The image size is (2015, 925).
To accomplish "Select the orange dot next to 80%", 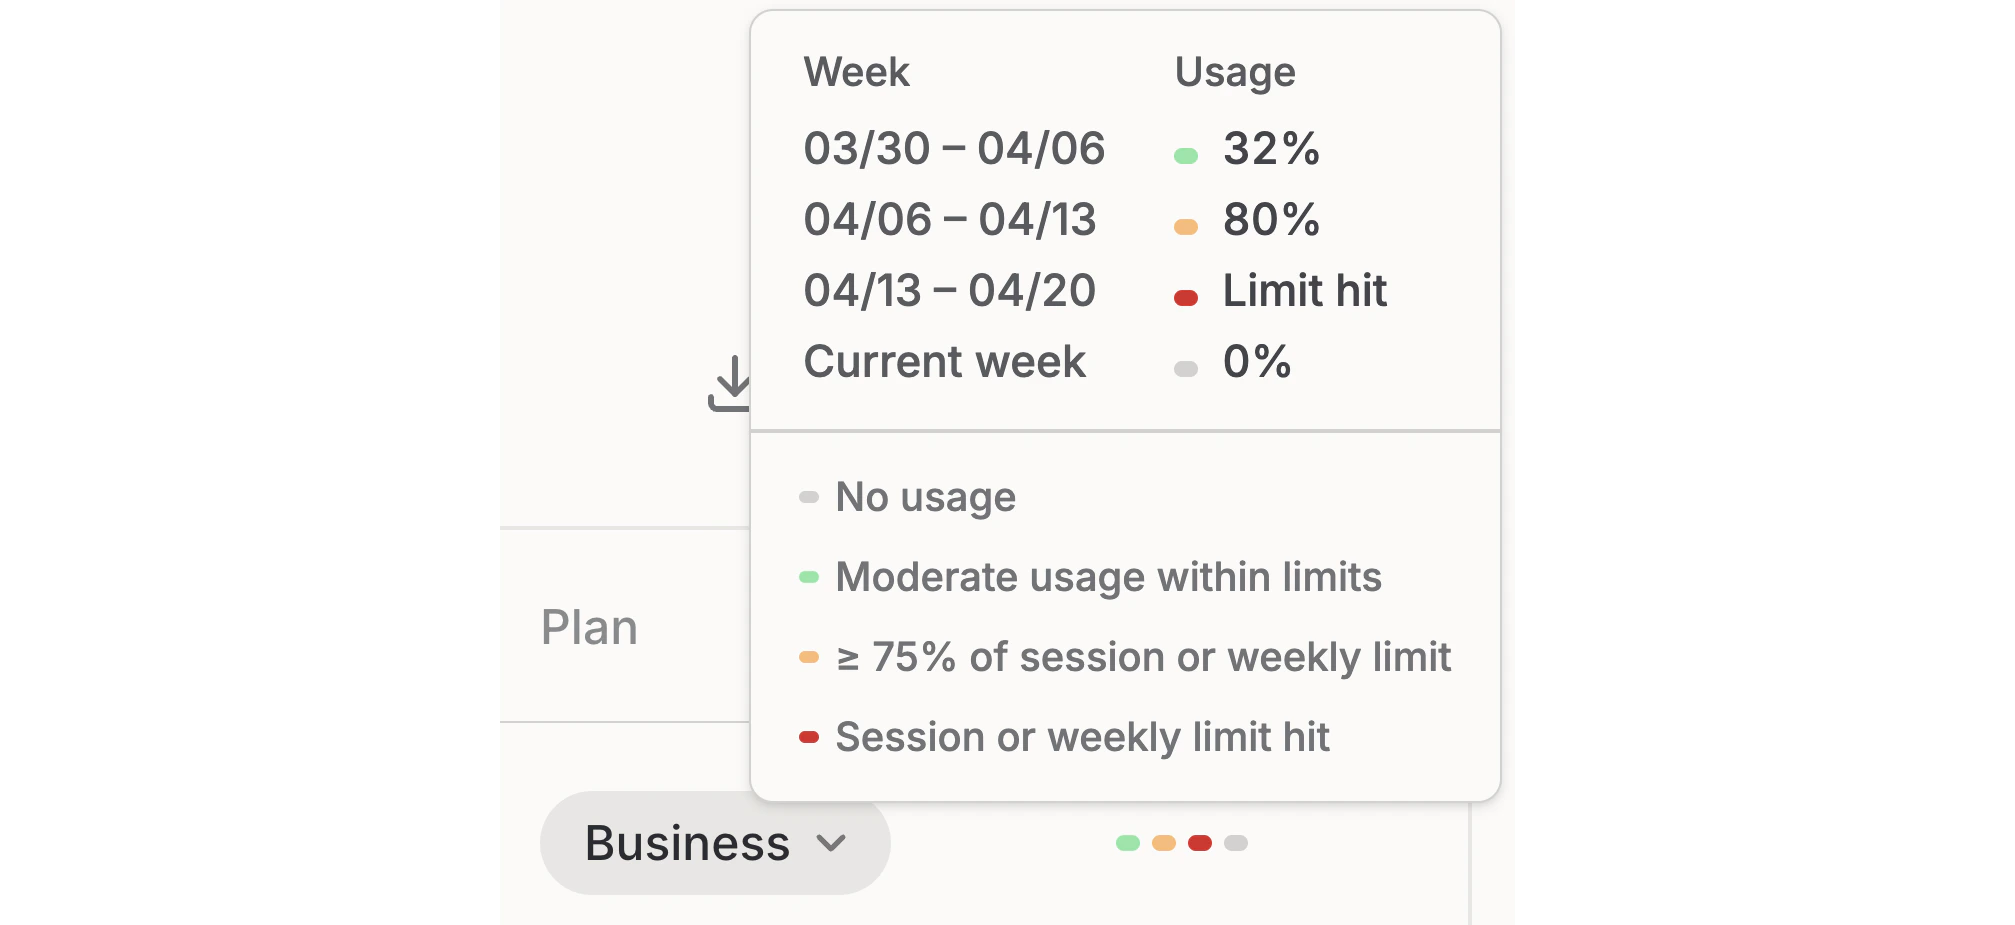I will (x=1186, y=224).
